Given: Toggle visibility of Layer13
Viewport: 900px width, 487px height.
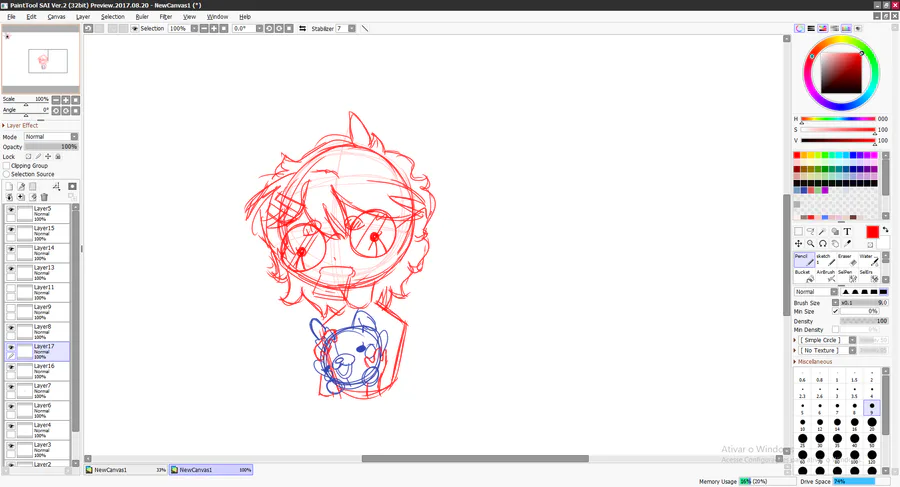Looking at the screenshot, I should [11, 268].
